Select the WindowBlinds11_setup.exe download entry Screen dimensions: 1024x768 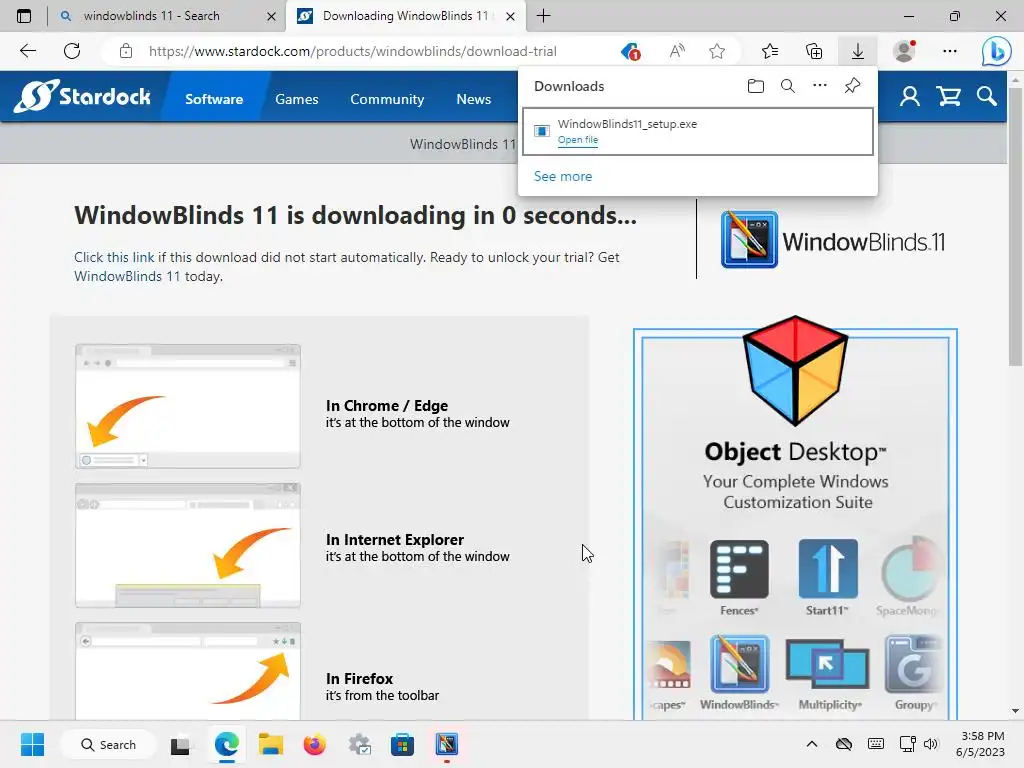point(697,131)
